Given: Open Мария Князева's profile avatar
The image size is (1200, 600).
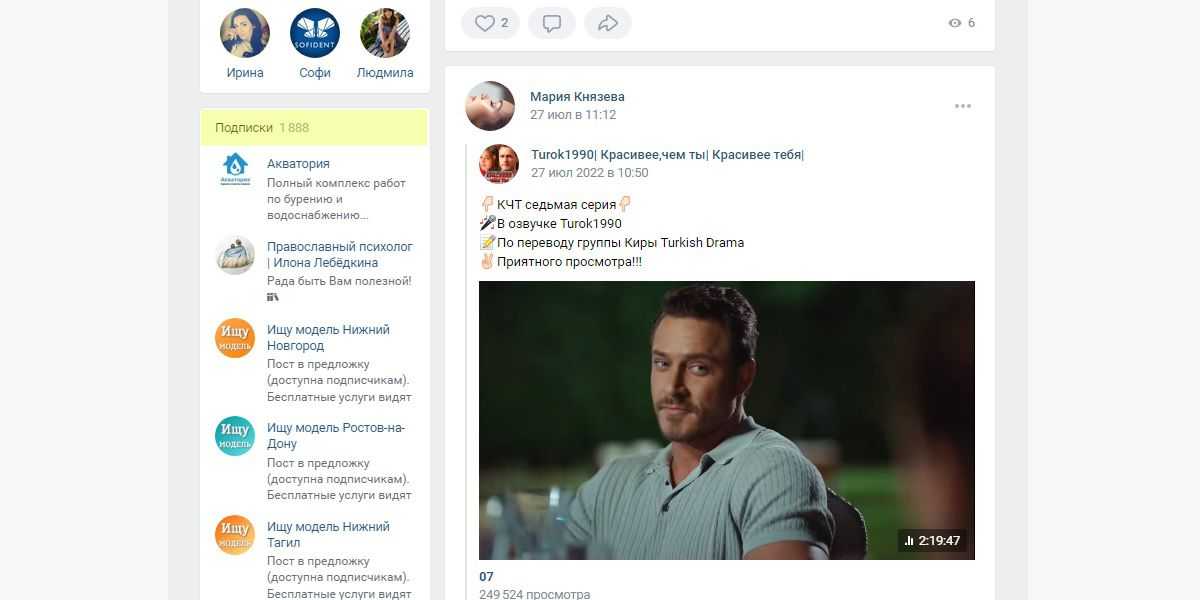Looking at the screenshot, I should click(490, 106).
